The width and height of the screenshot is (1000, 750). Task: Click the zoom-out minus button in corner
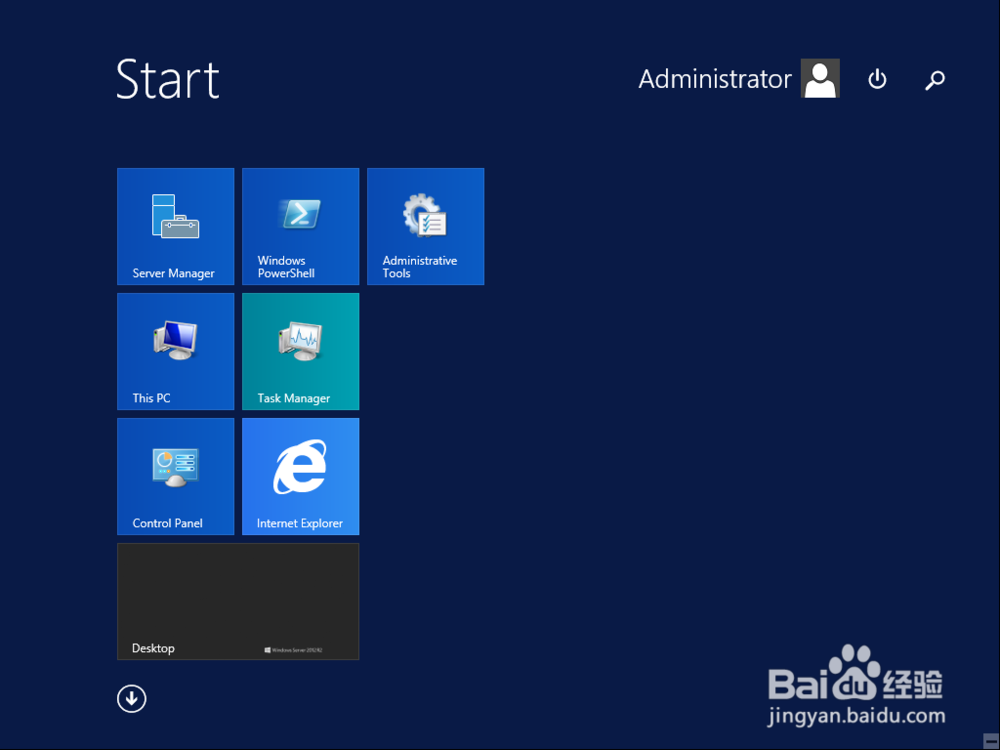click(x=990, y=740)
